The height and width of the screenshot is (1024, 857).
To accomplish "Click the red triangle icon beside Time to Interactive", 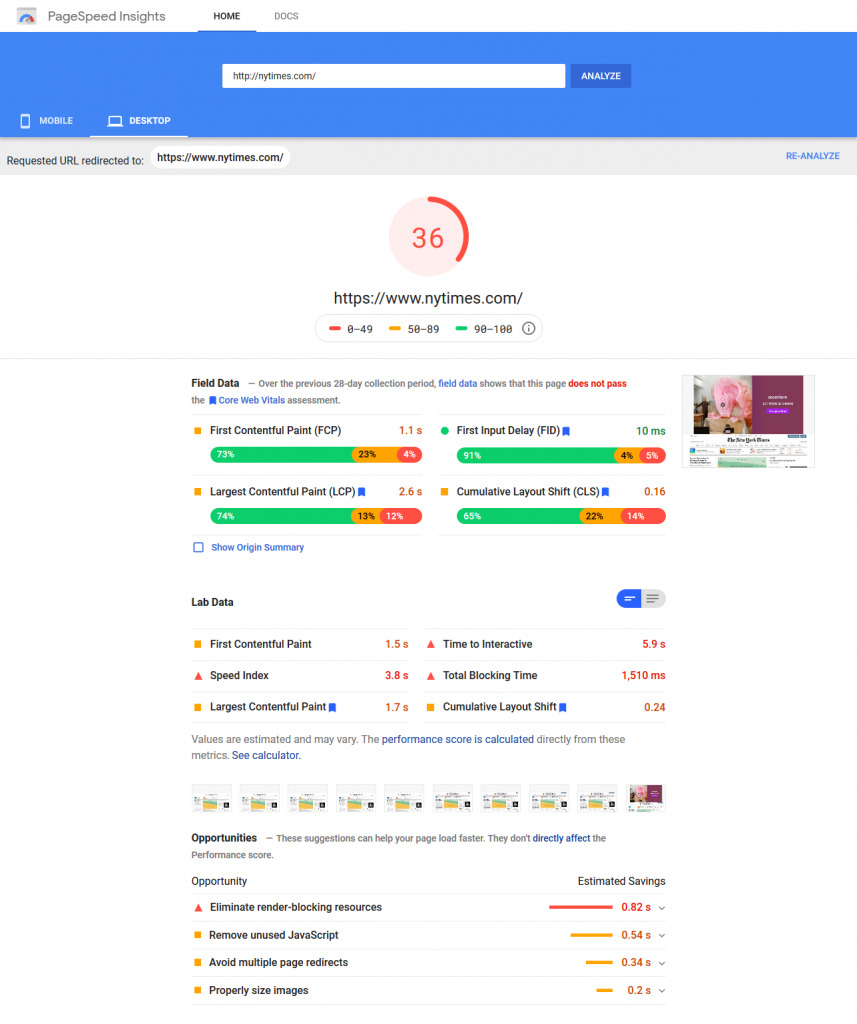I will click(430, 644).
